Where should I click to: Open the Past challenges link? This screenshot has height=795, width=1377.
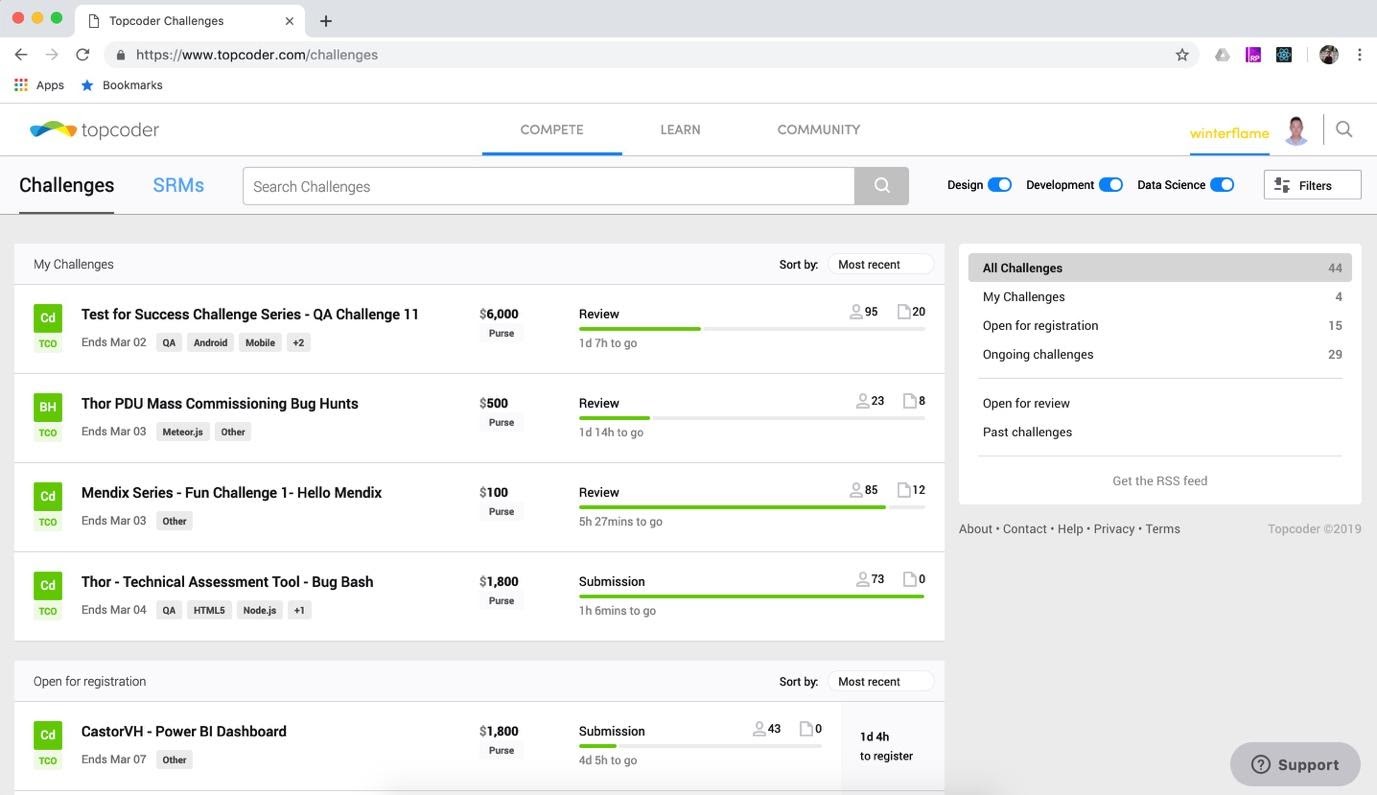(x=1027, y=432)
